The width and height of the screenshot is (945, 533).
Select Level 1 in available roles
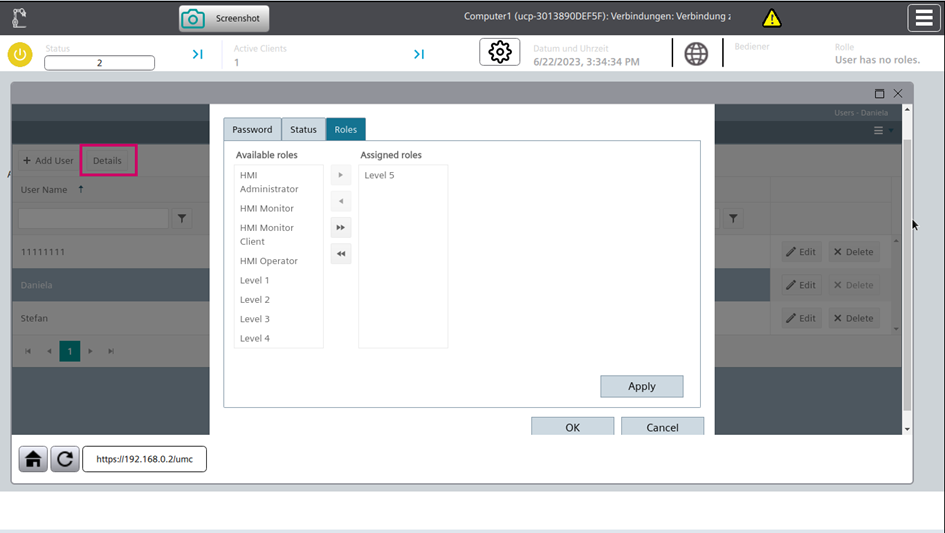click(278, 280)
